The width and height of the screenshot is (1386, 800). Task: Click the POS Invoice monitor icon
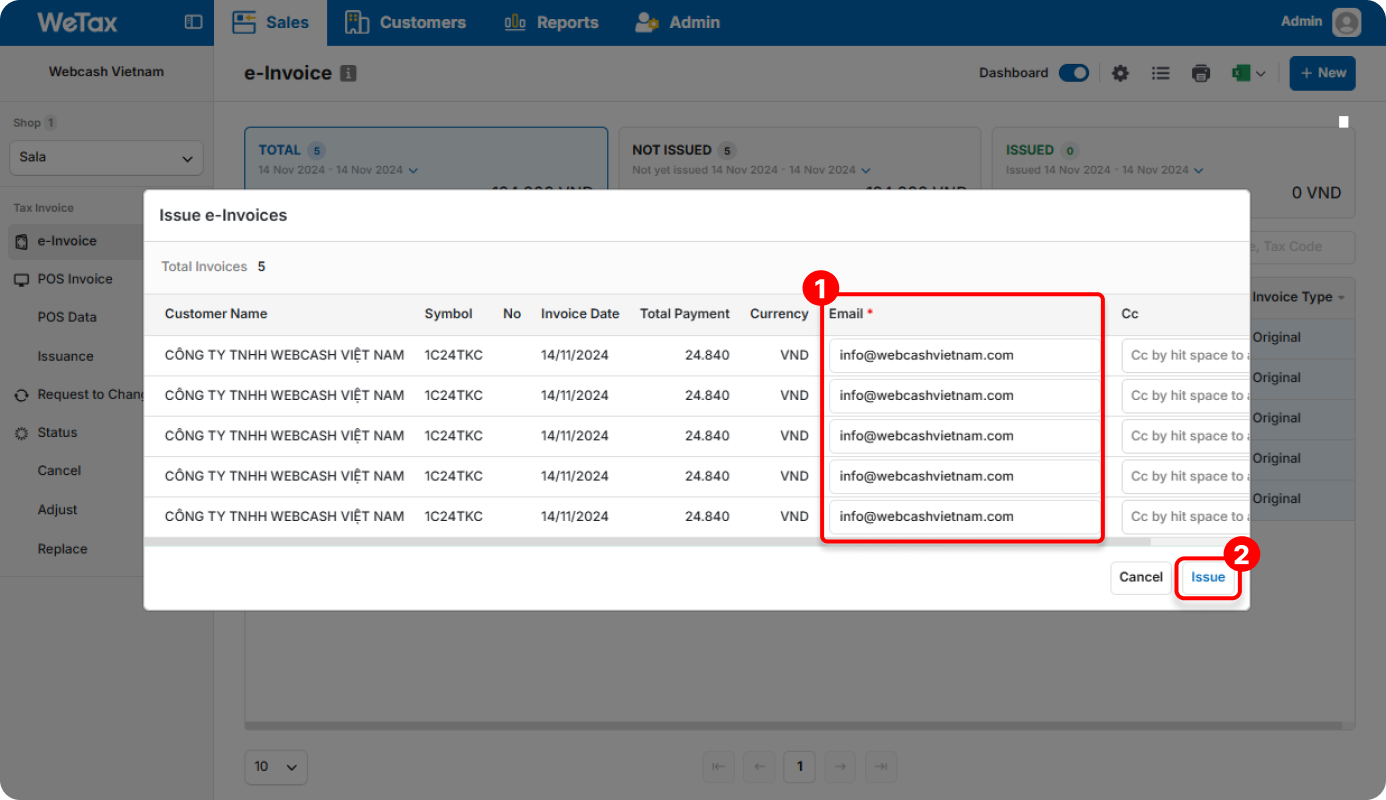click(x=21, y=280)
